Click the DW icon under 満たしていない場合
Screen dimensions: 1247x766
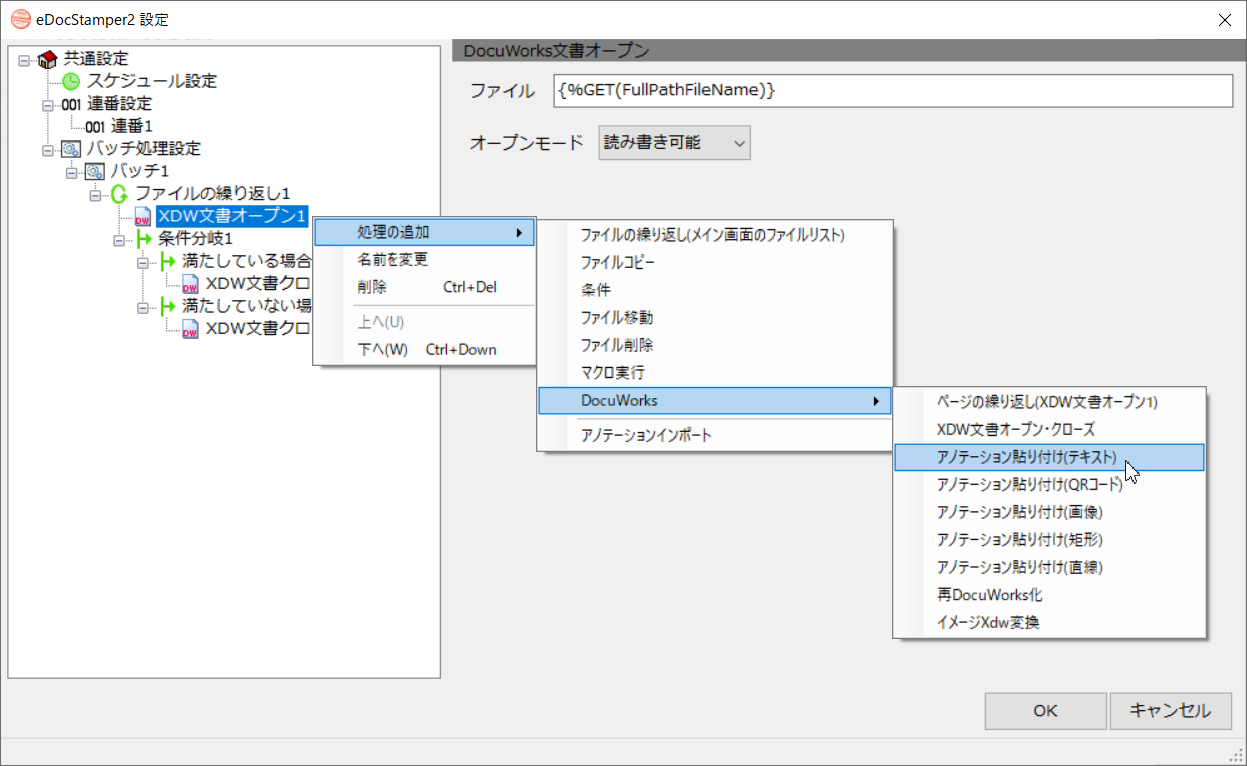[190, 328]
